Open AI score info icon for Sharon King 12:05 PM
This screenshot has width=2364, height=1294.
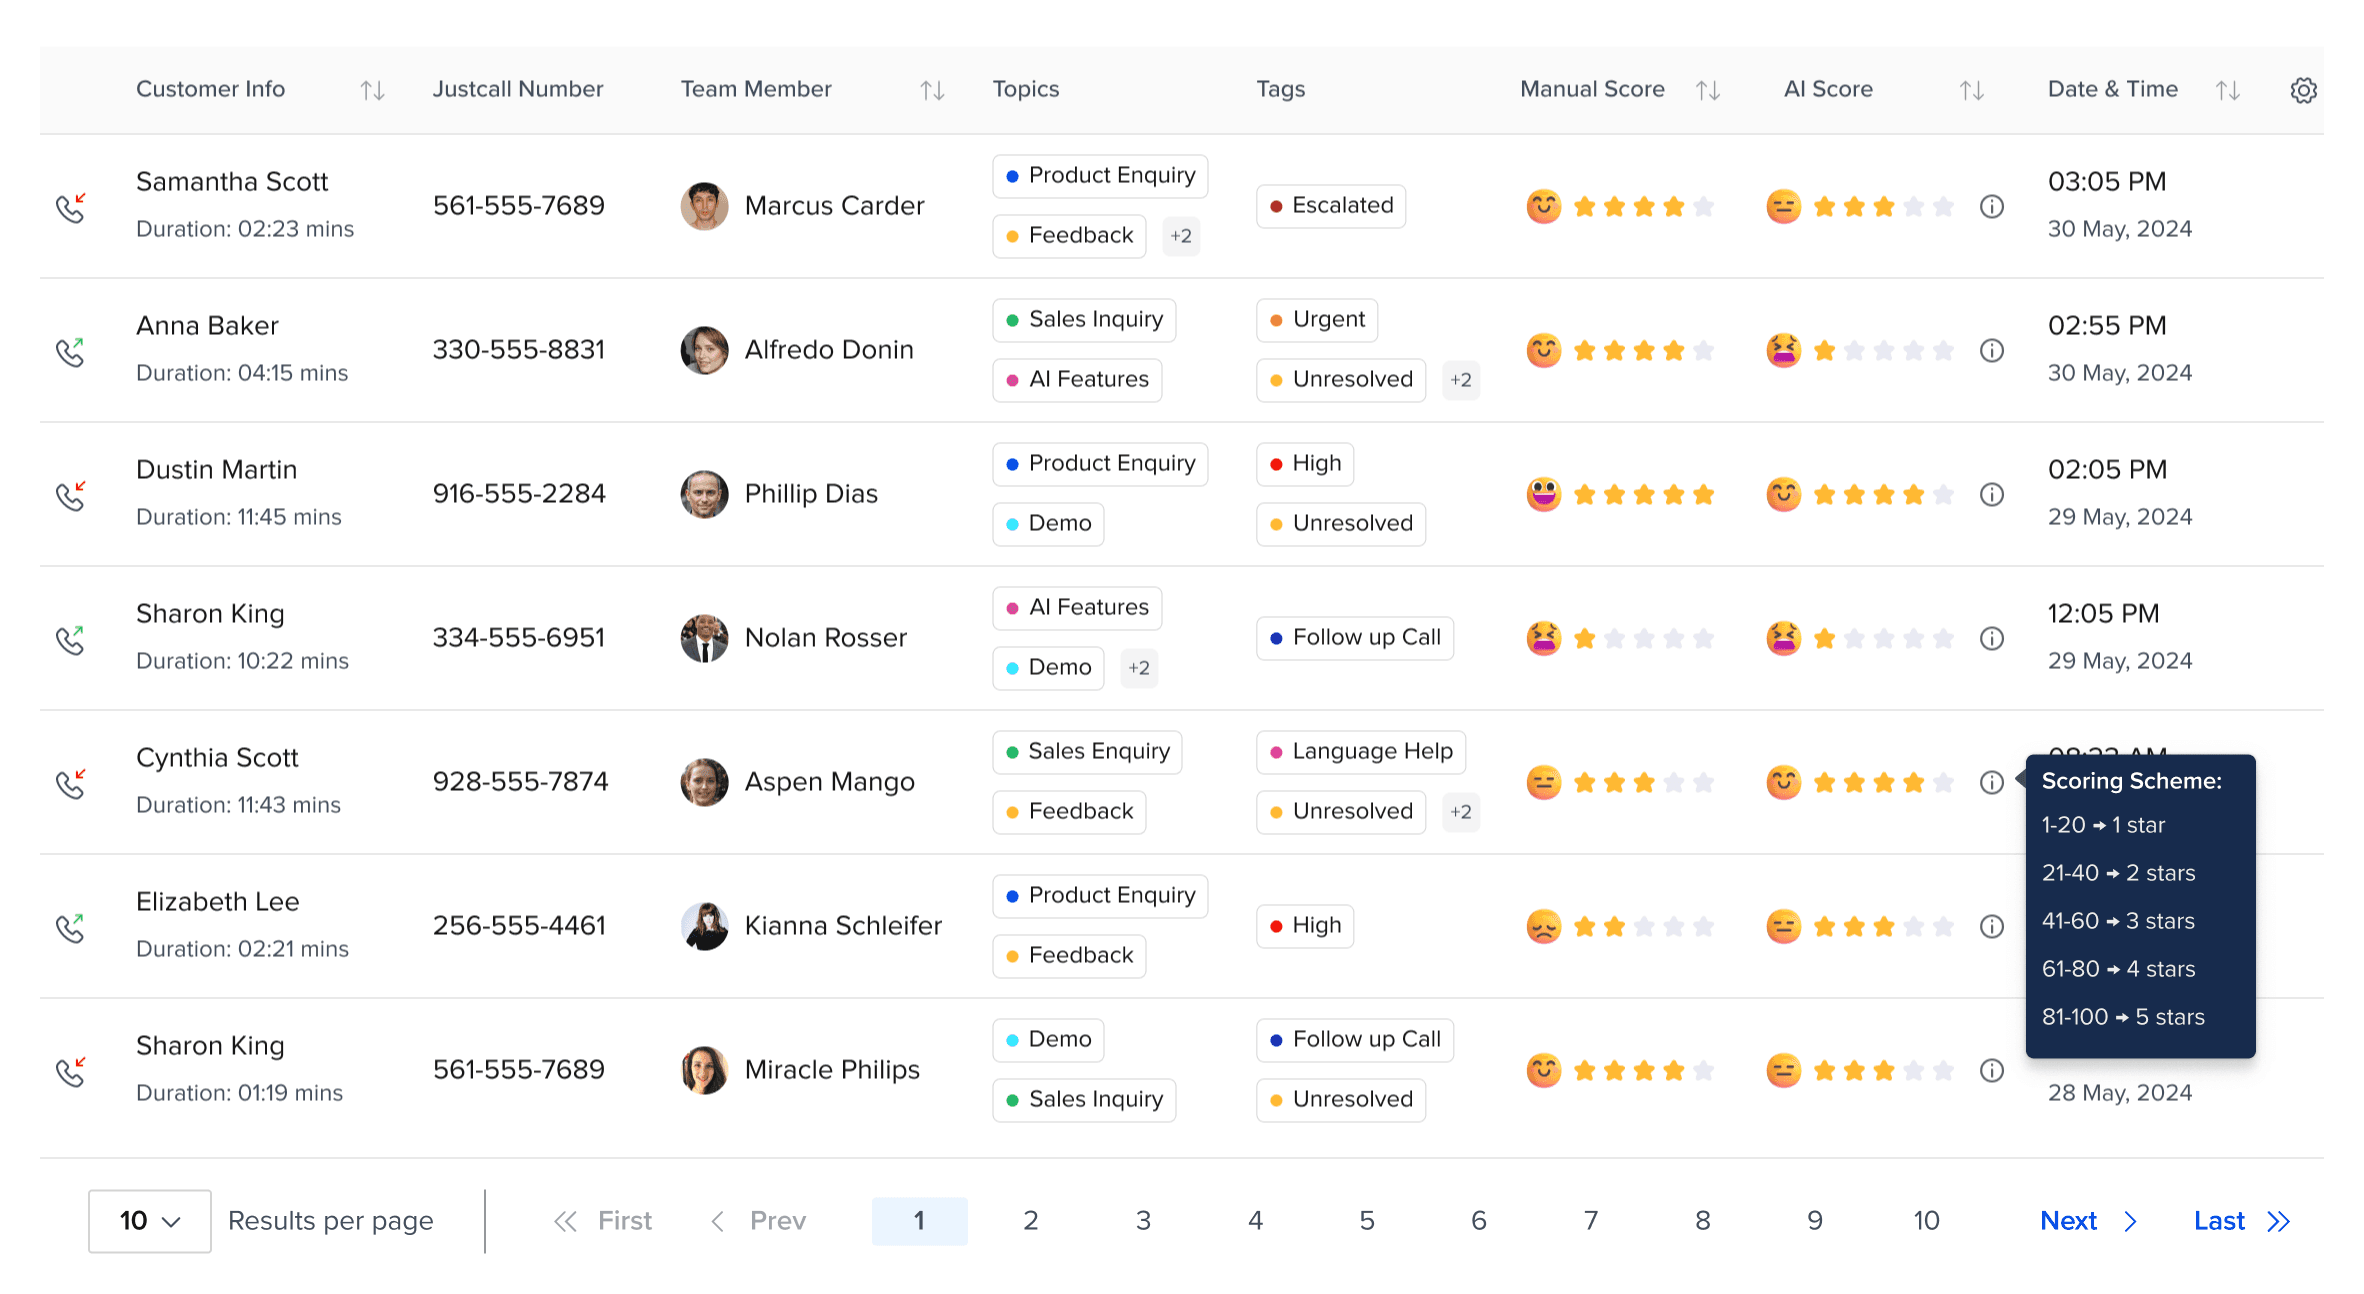pos(1991,639)
